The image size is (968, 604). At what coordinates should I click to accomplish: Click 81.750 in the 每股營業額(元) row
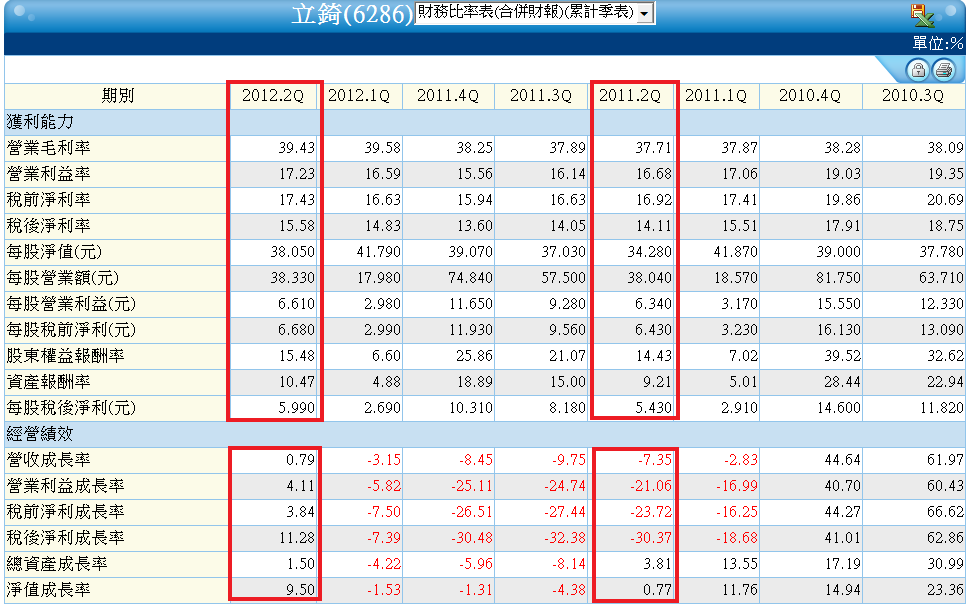(838, 277)
